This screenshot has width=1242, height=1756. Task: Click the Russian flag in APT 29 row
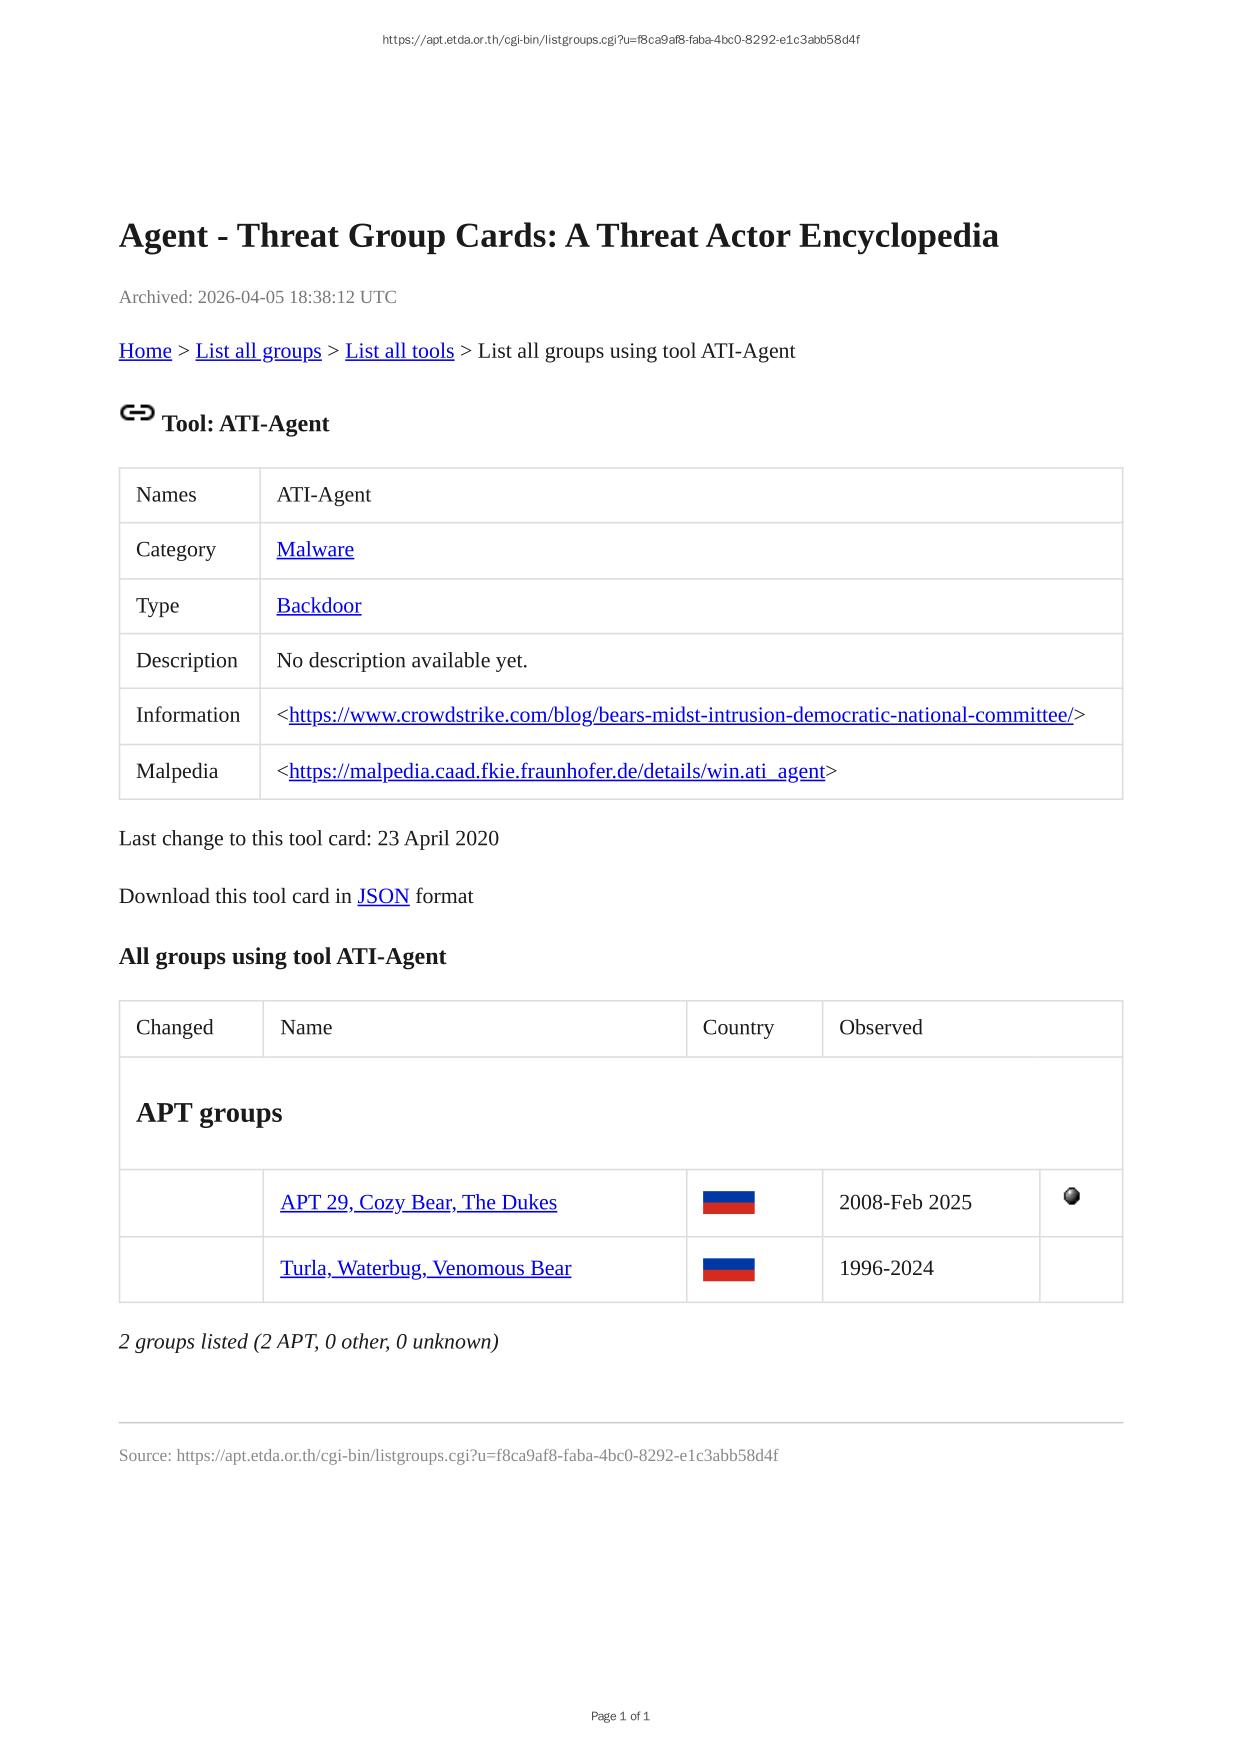click(x=728, y=1202)
